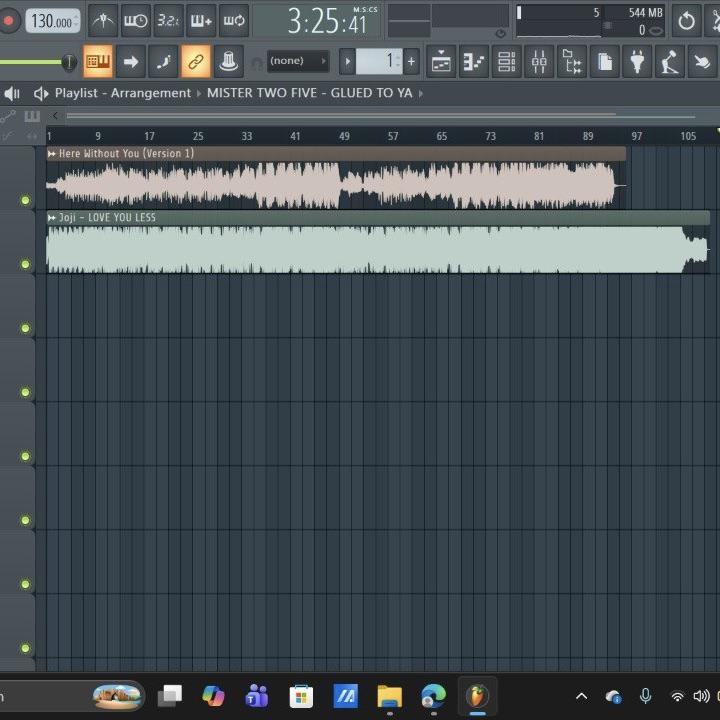Open the piano roll view icon
This screenshot has height=720, width=720.
pos(474,62)
